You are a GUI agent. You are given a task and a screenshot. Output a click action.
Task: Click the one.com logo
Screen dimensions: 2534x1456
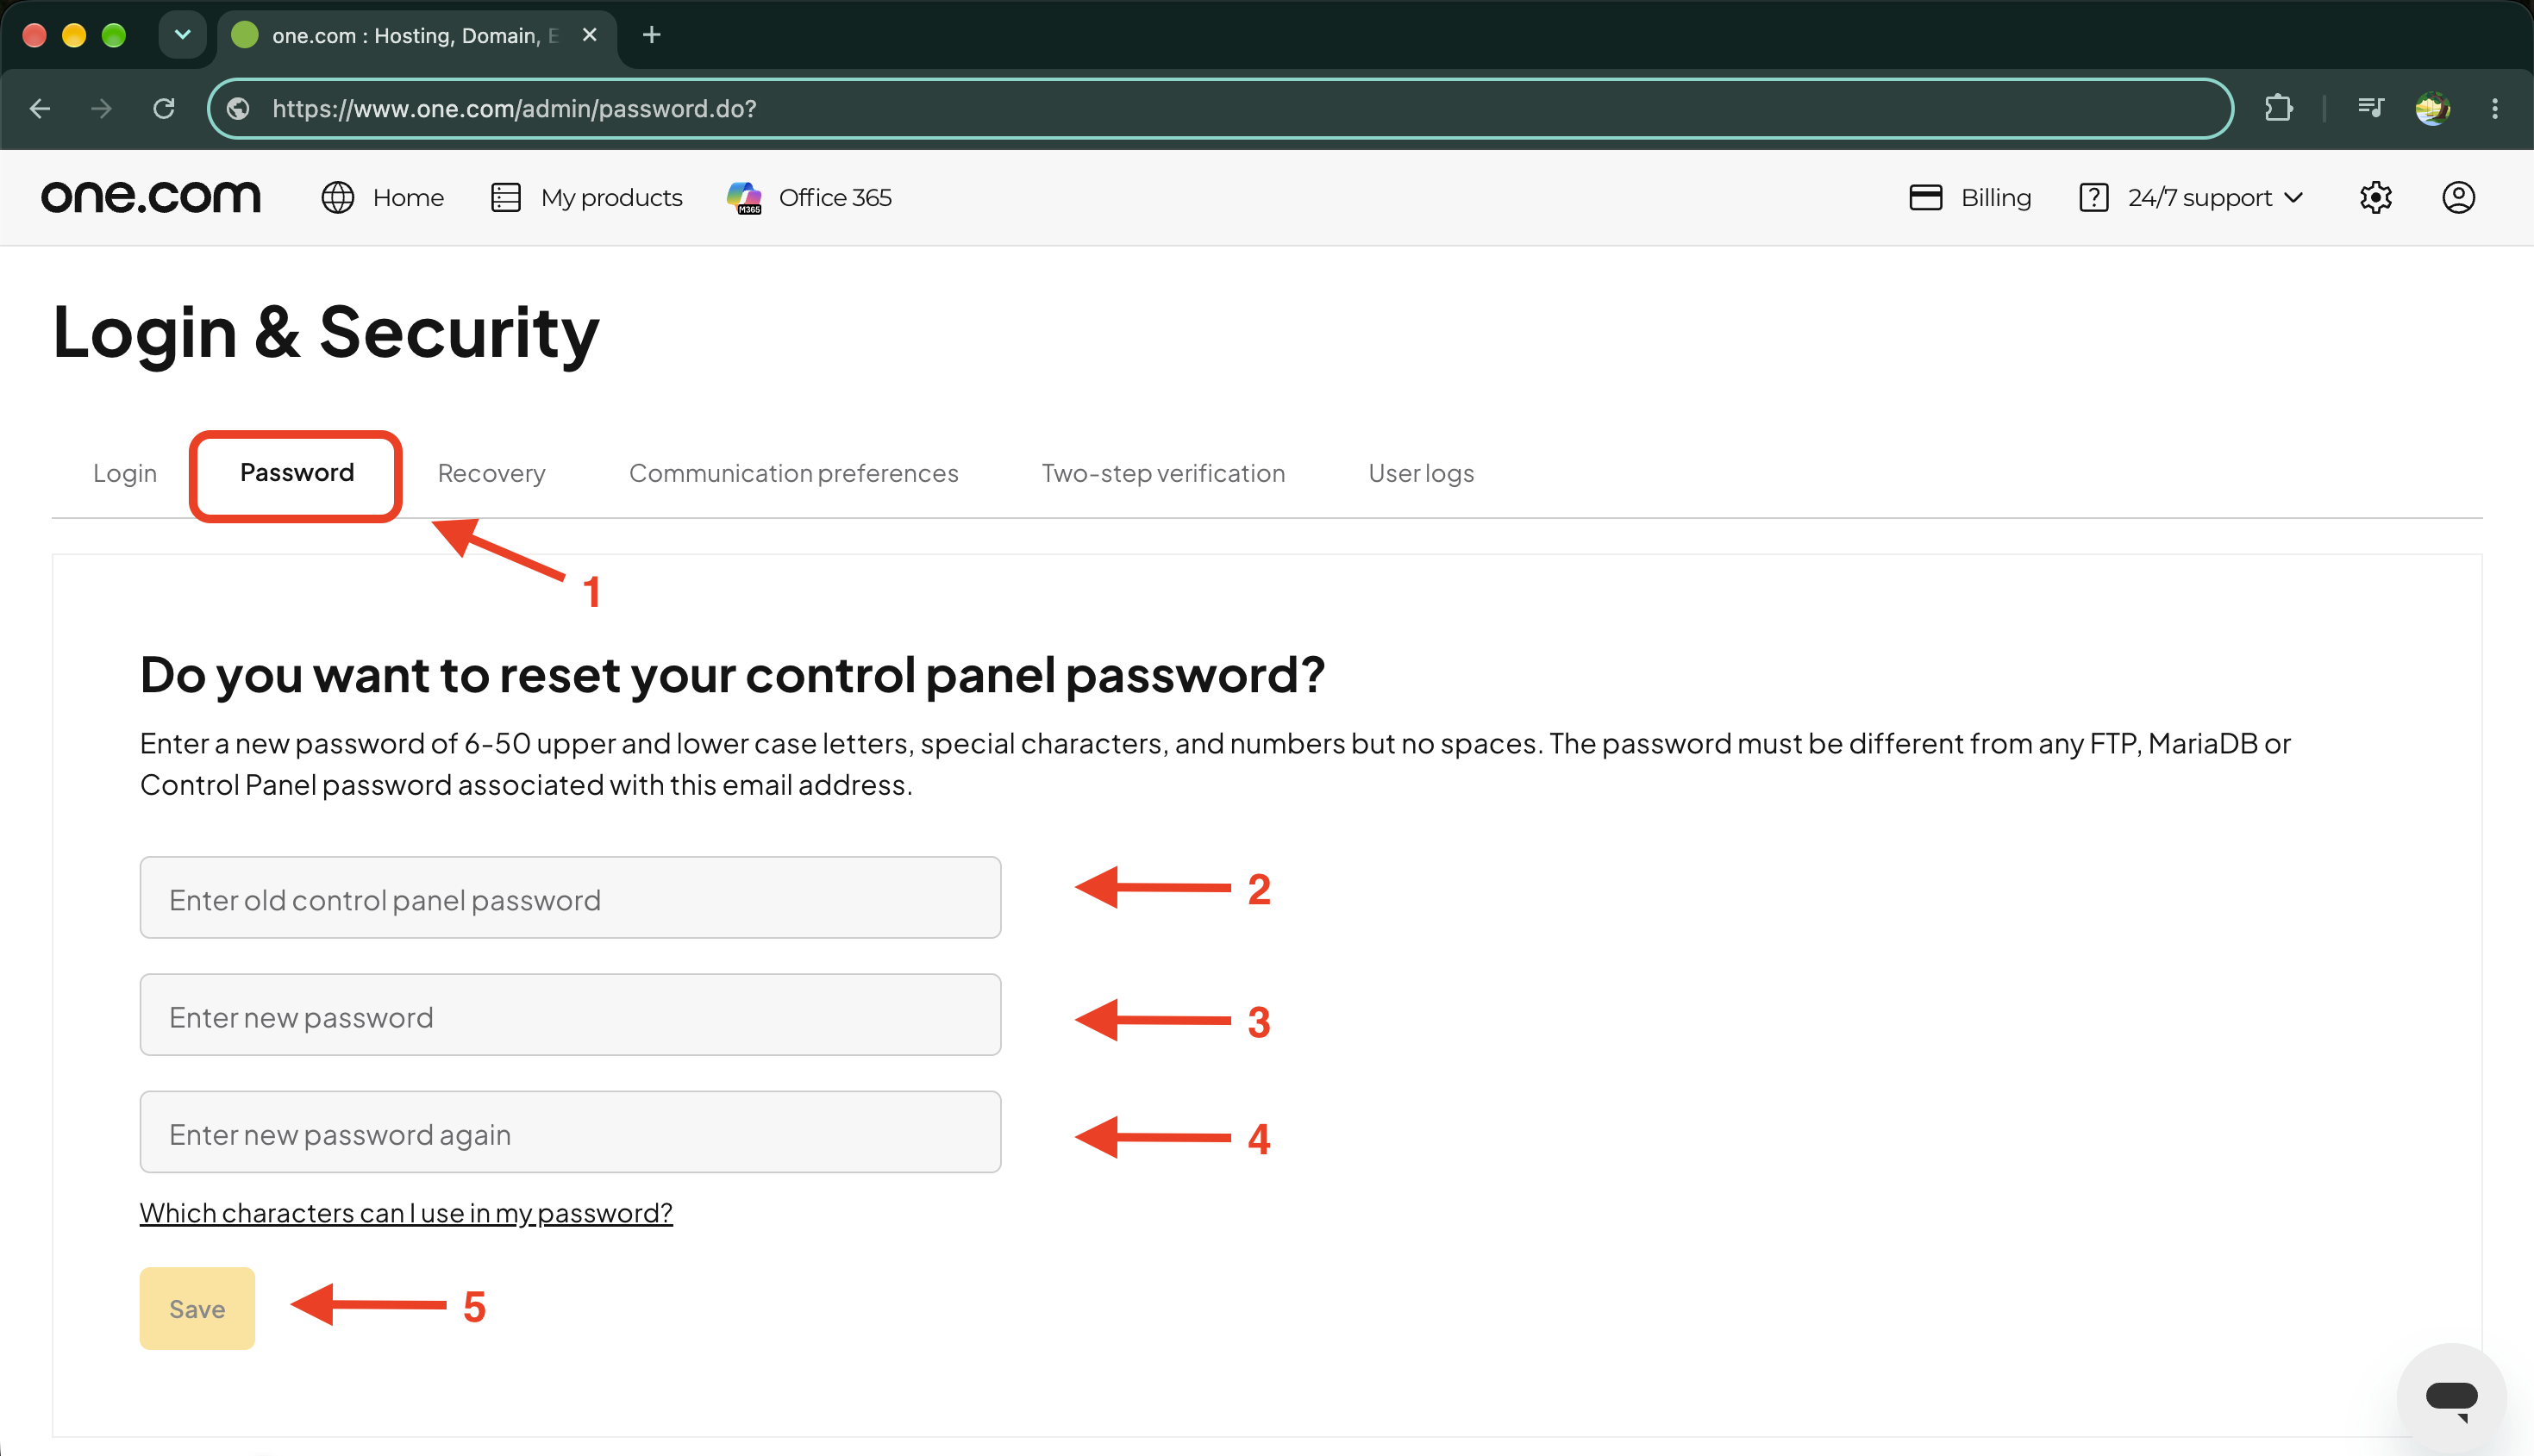pos(151,197)
